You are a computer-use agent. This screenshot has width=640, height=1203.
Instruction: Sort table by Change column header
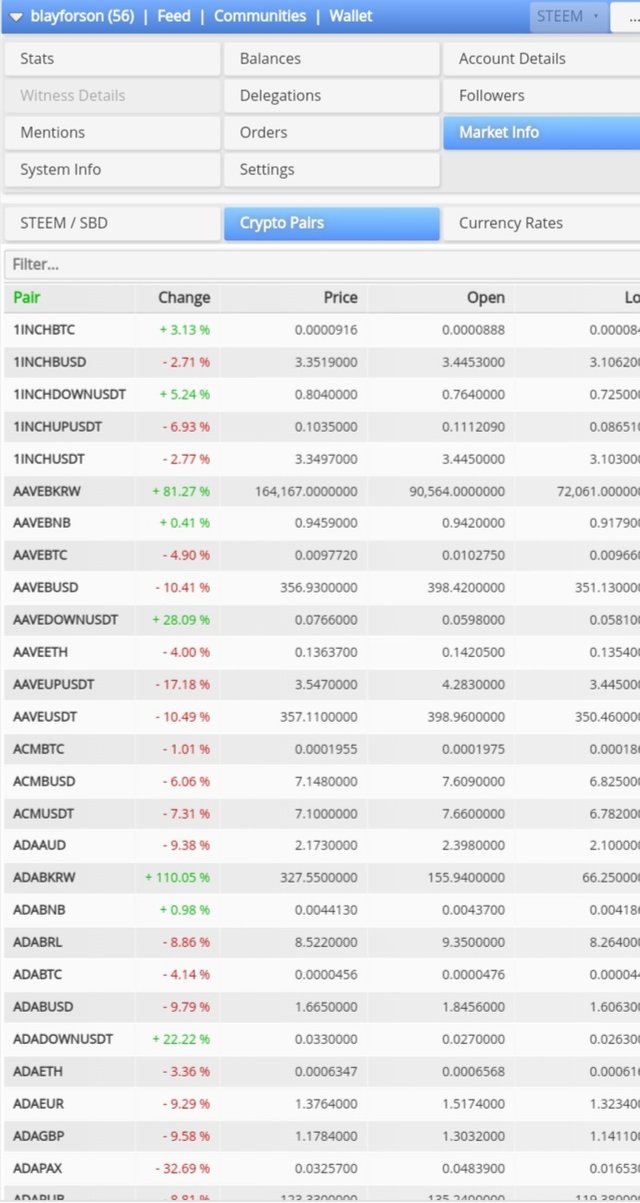(x=184, y=297)
